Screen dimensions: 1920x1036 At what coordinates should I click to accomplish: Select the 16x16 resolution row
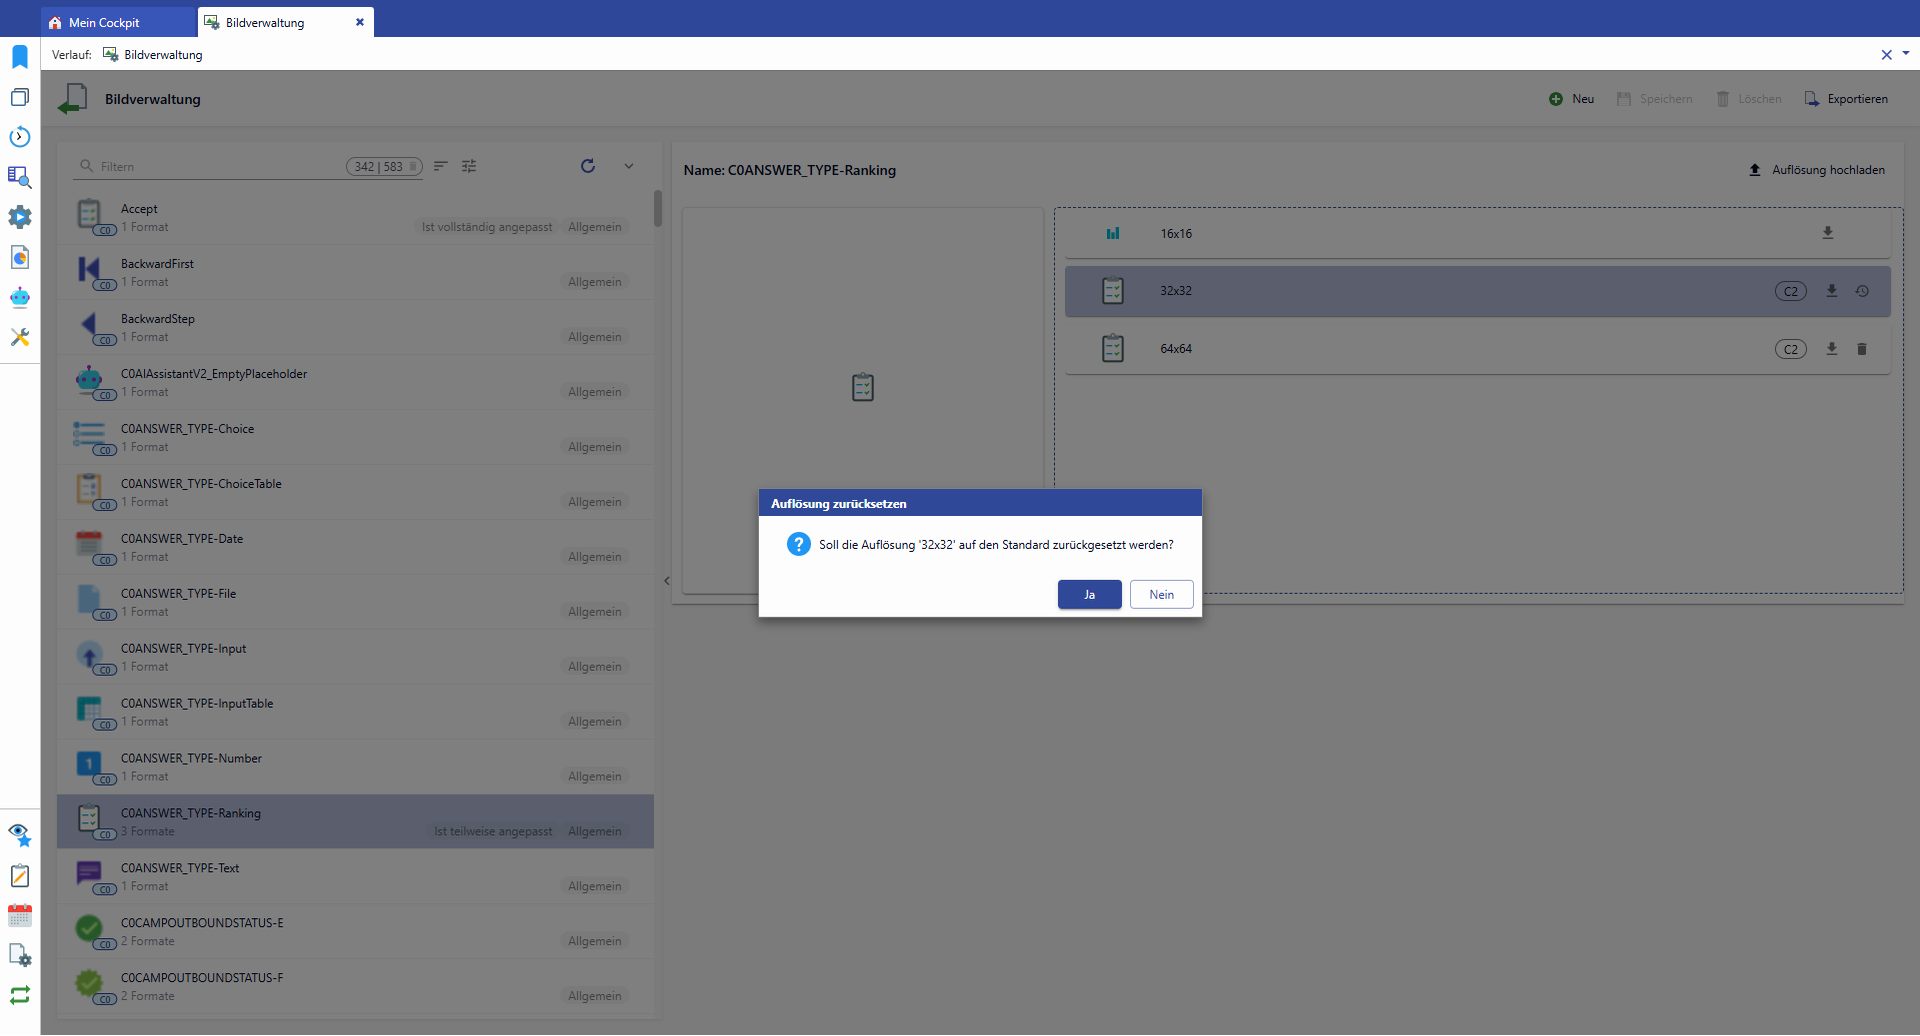[x=1477, y=233]
